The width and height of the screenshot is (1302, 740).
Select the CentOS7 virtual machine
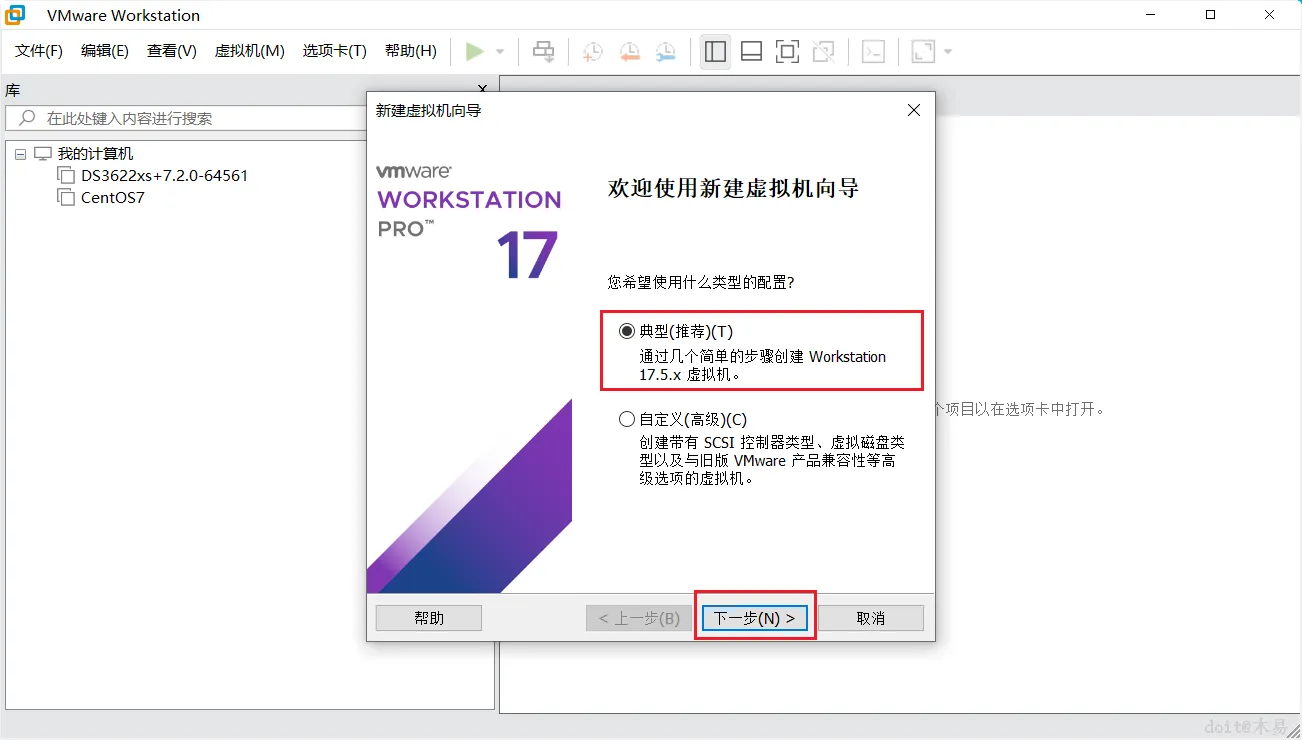click(113, 198)
